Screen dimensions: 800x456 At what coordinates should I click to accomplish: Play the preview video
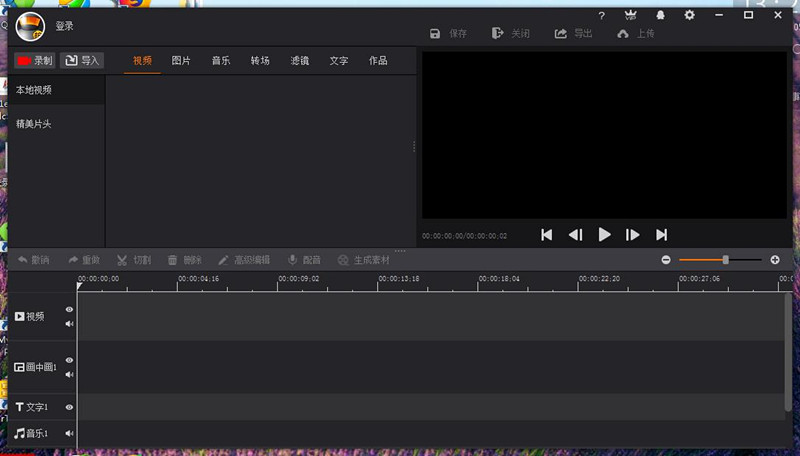(605, 235)
